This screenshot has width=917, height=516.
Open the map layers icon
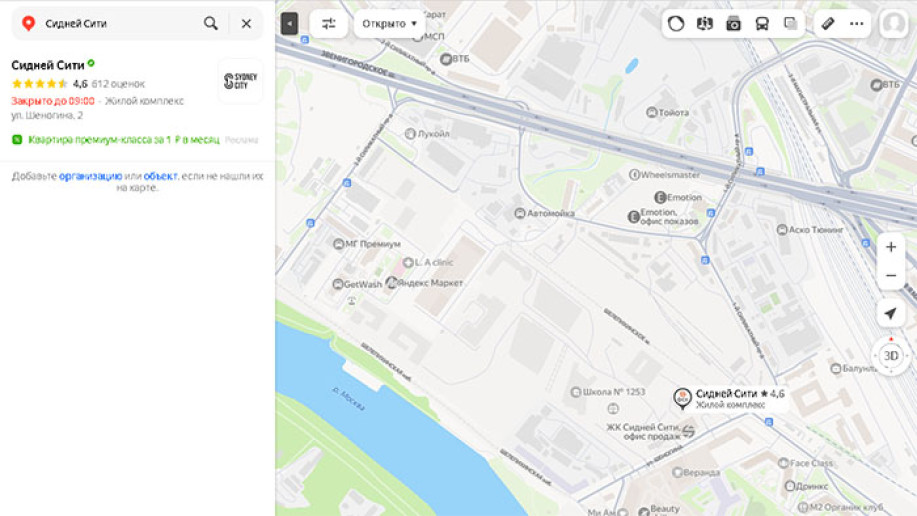(x=791, y=24)
